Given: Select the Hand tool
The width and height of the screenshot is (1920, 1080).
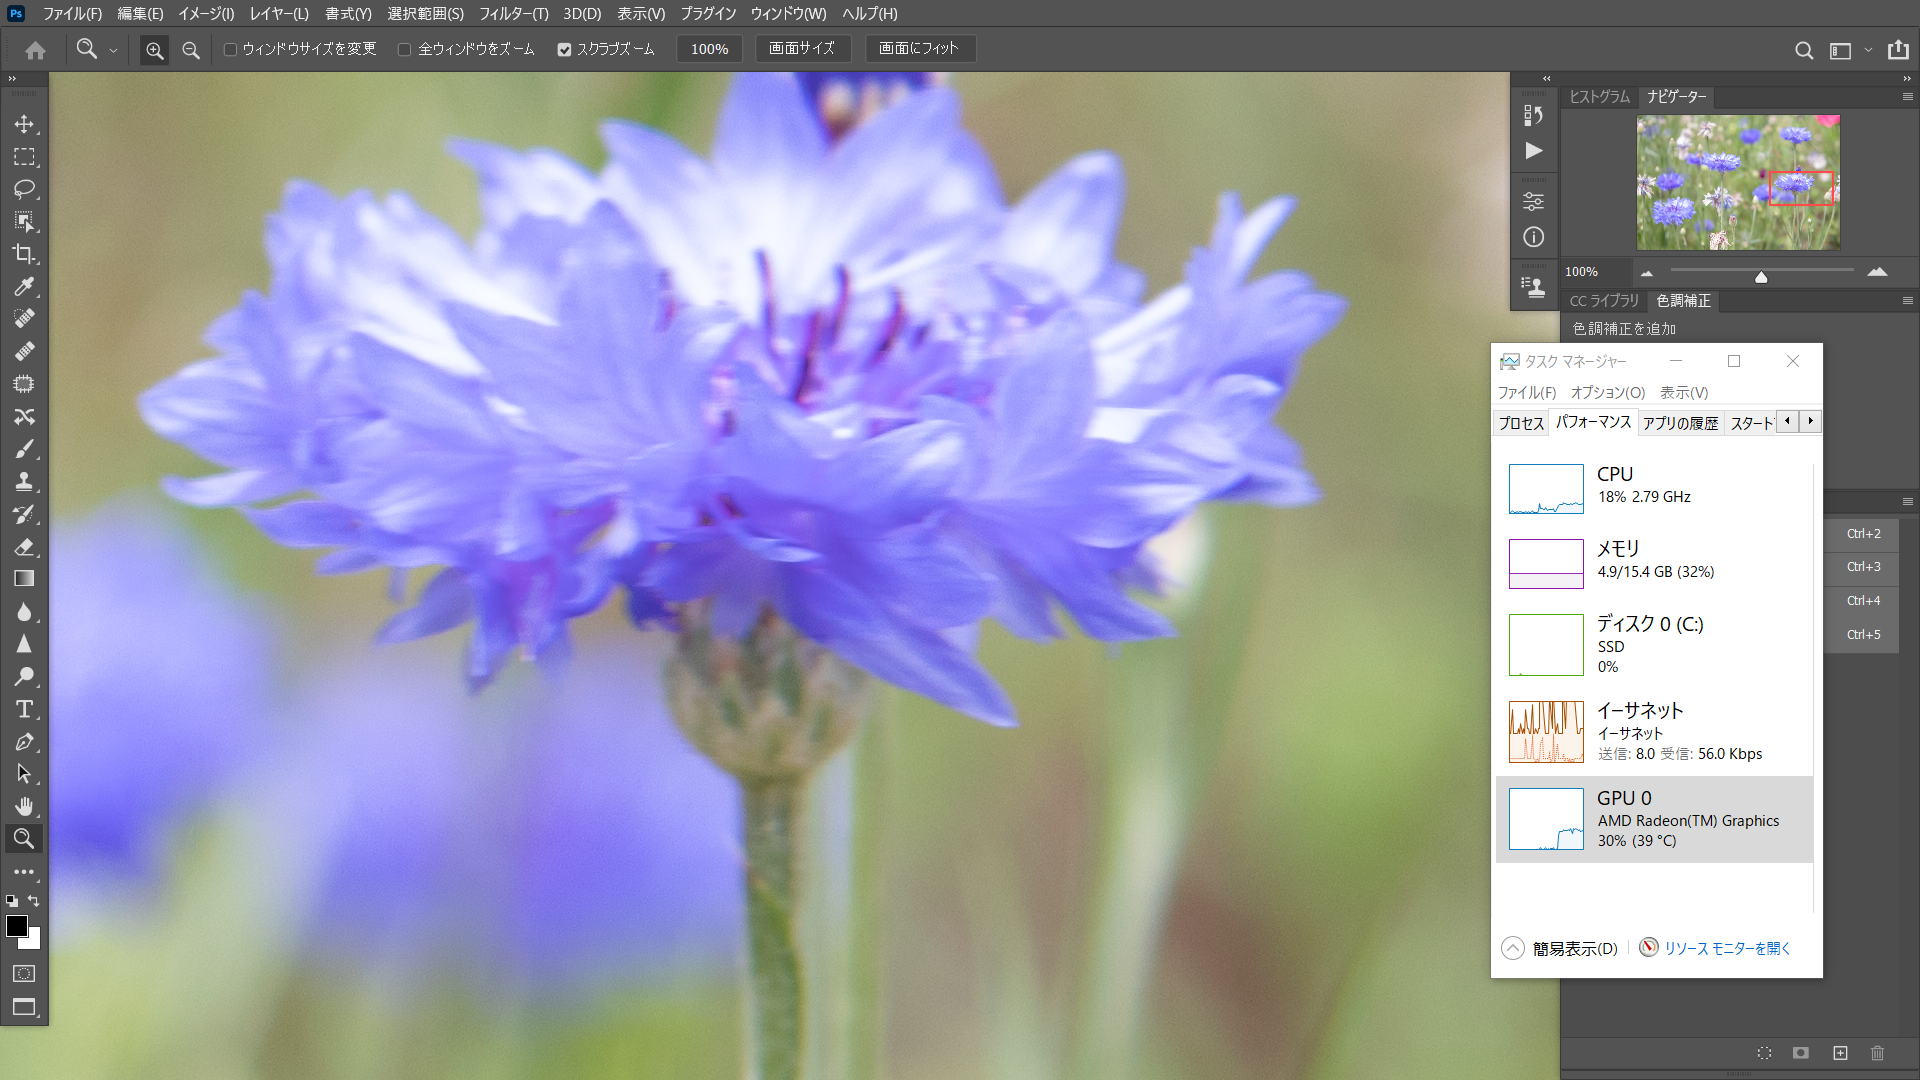Looking at the screenshot, I should coord(24,806).
